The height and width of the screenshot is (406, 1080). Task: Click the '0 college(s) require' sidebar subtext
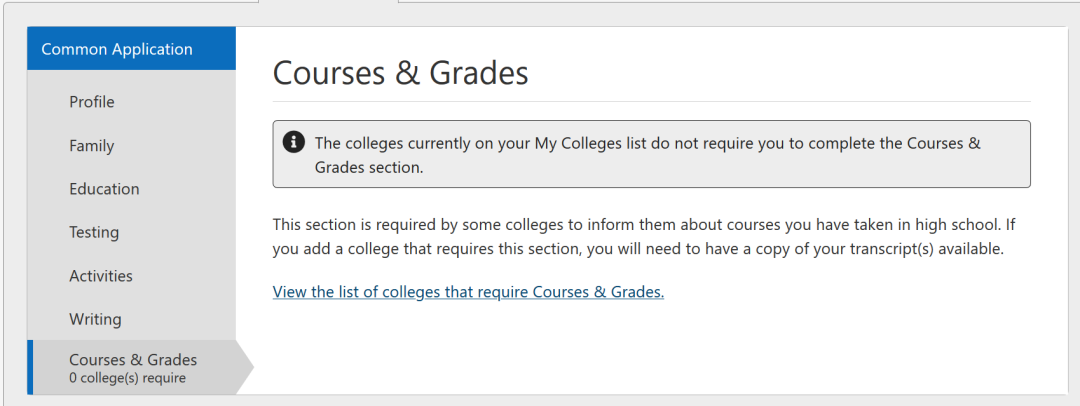tap(127, 378)
